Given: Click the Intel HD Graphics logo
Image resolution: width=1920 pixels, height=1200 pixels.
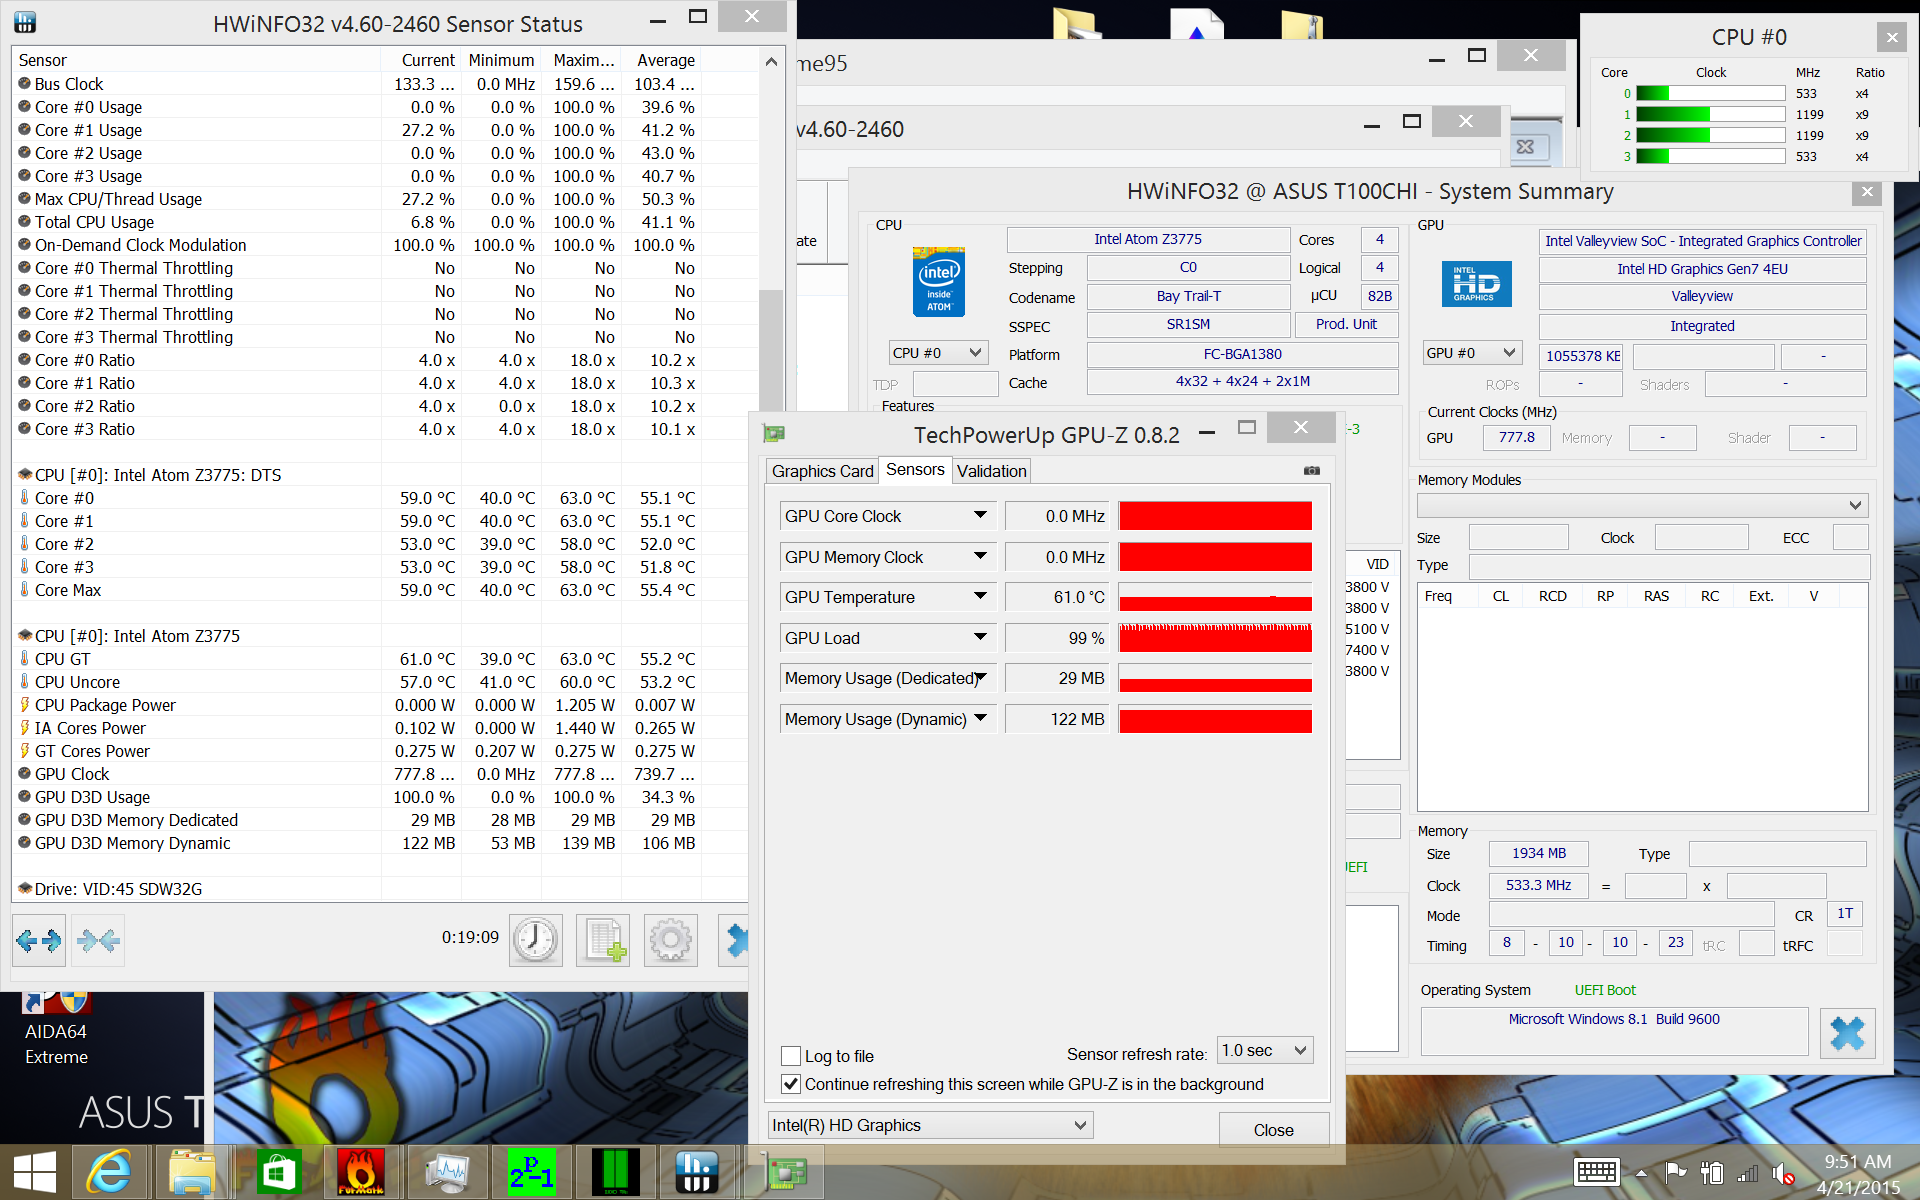Looking at the screenshot, I should click(x=1476, y=284).
